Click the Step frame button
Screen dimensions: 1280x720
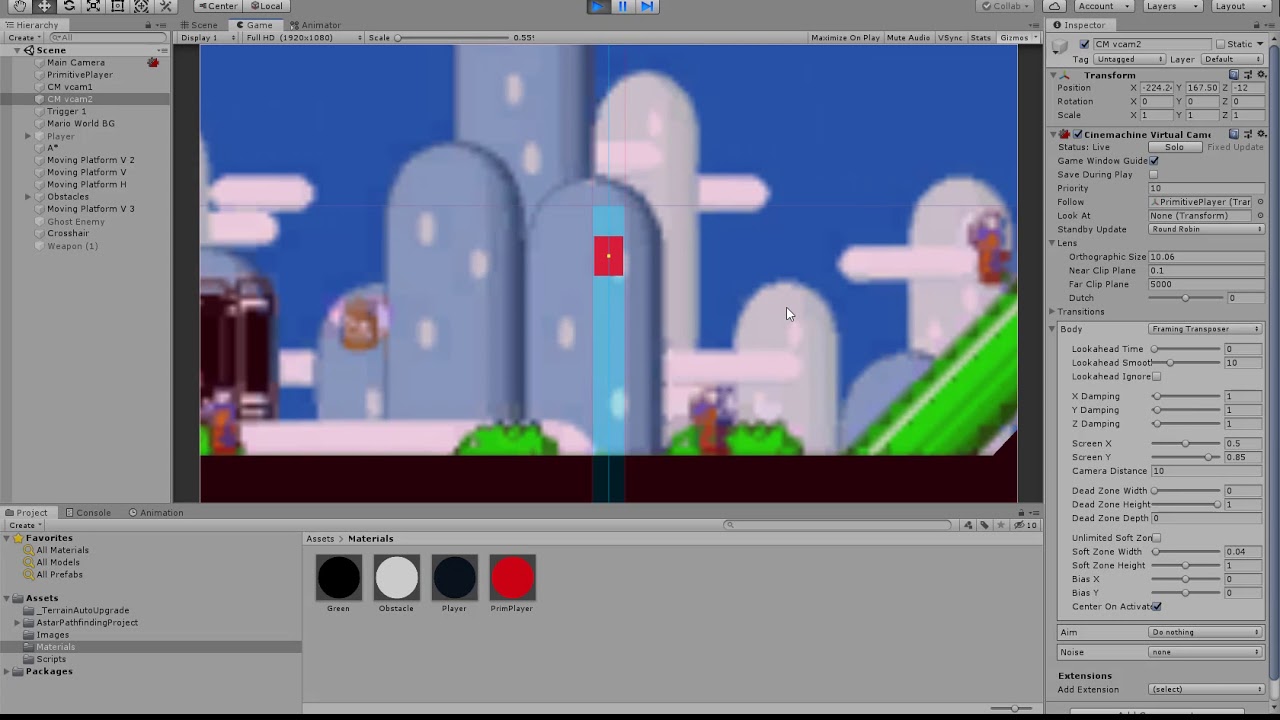pyautogui.click(x=647, y=6)
